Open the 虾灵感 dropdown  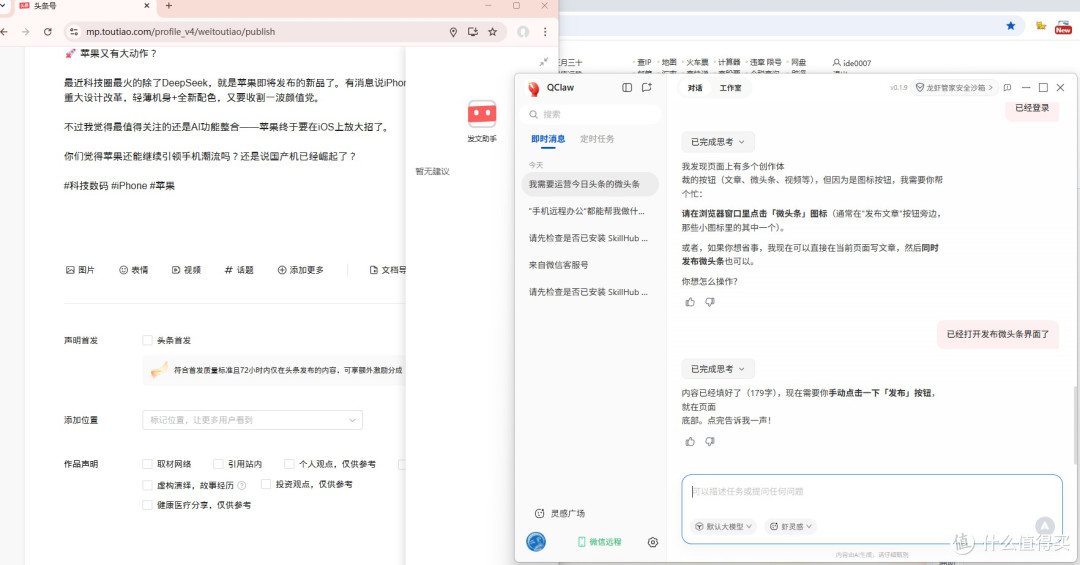(790, 526)
